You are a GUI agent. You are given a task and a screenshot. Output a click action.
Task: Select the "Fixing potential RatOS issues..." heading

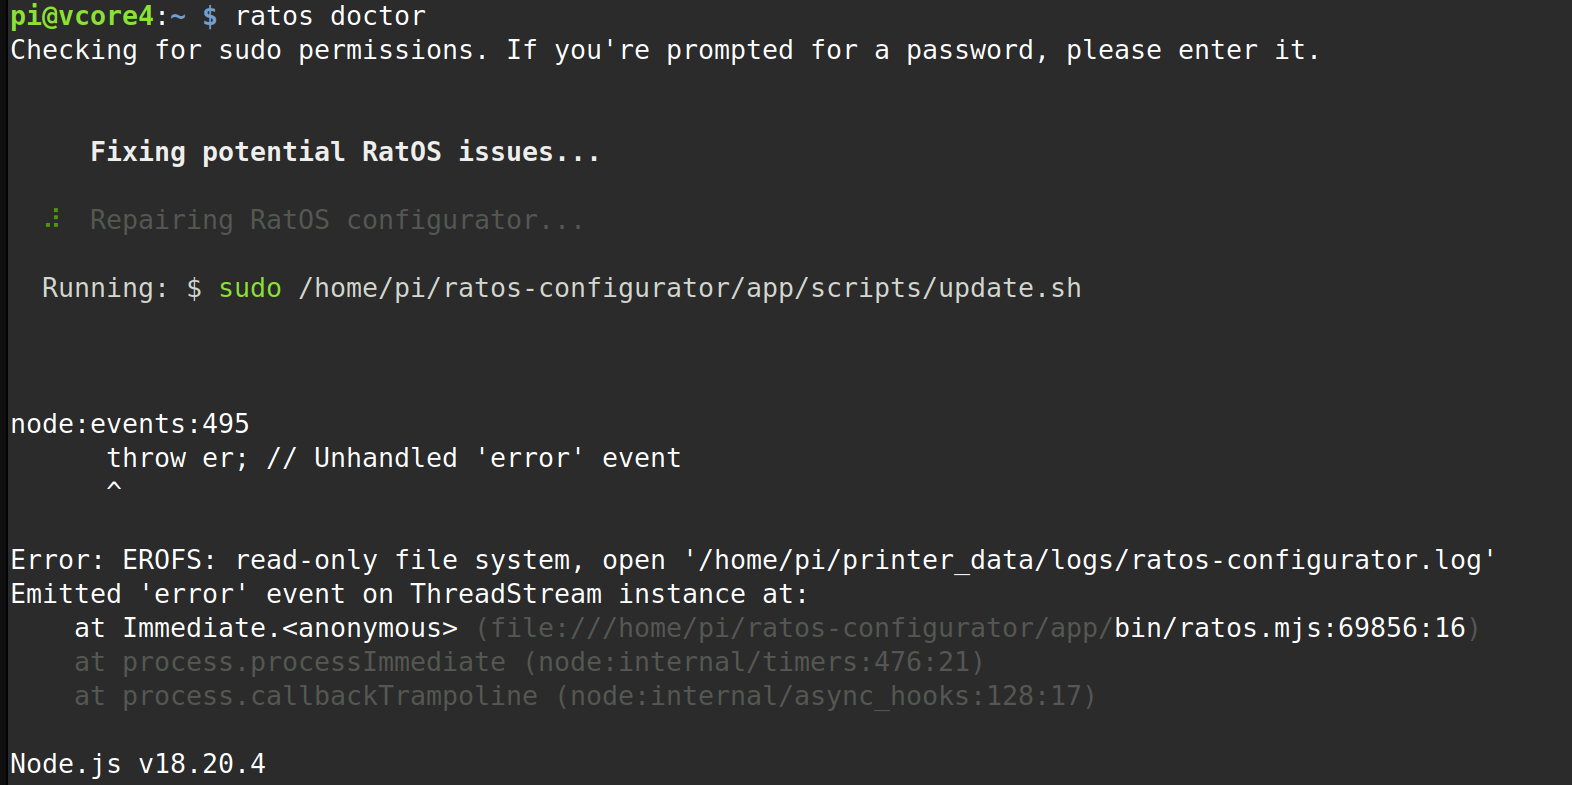click(x=345, y=152)
